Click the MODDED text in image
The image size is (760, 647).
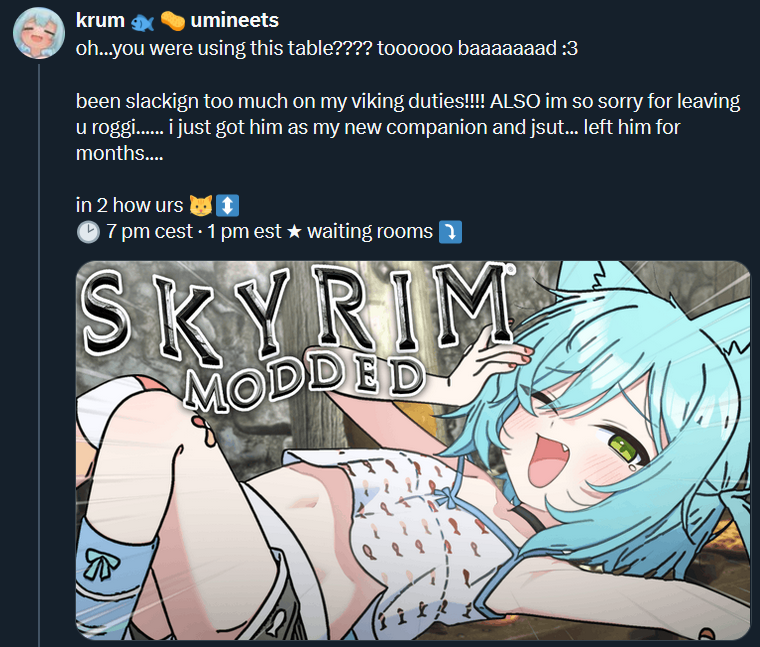point(304,384)
